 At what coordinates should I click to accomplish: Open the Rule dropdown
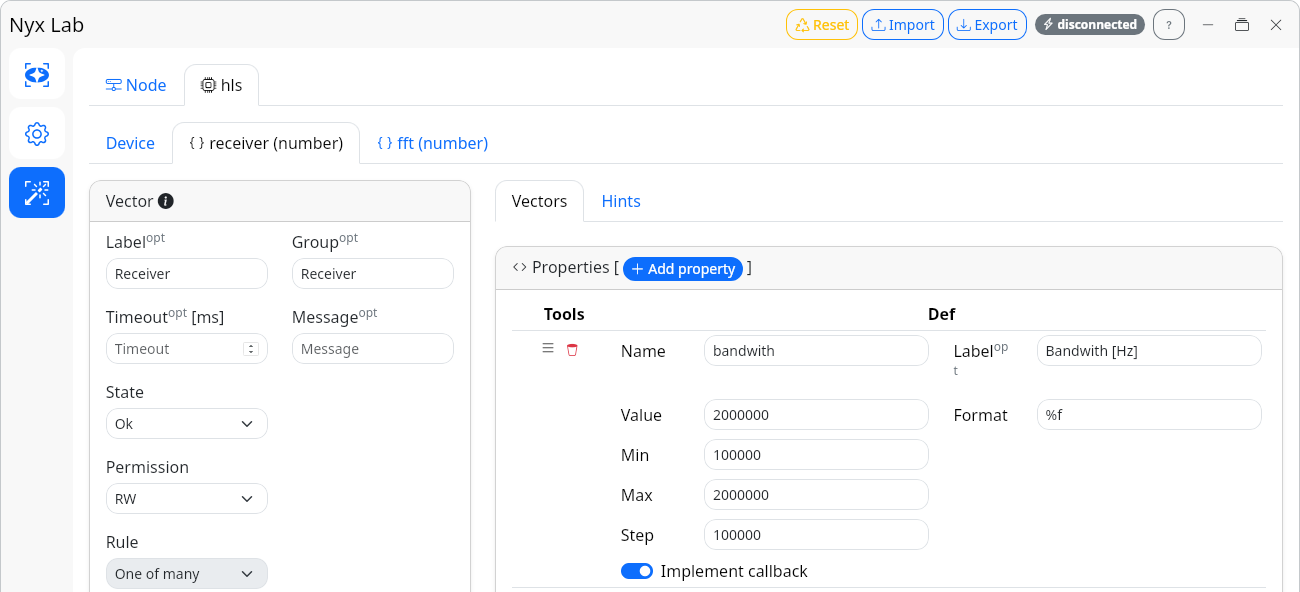point(186,574)
